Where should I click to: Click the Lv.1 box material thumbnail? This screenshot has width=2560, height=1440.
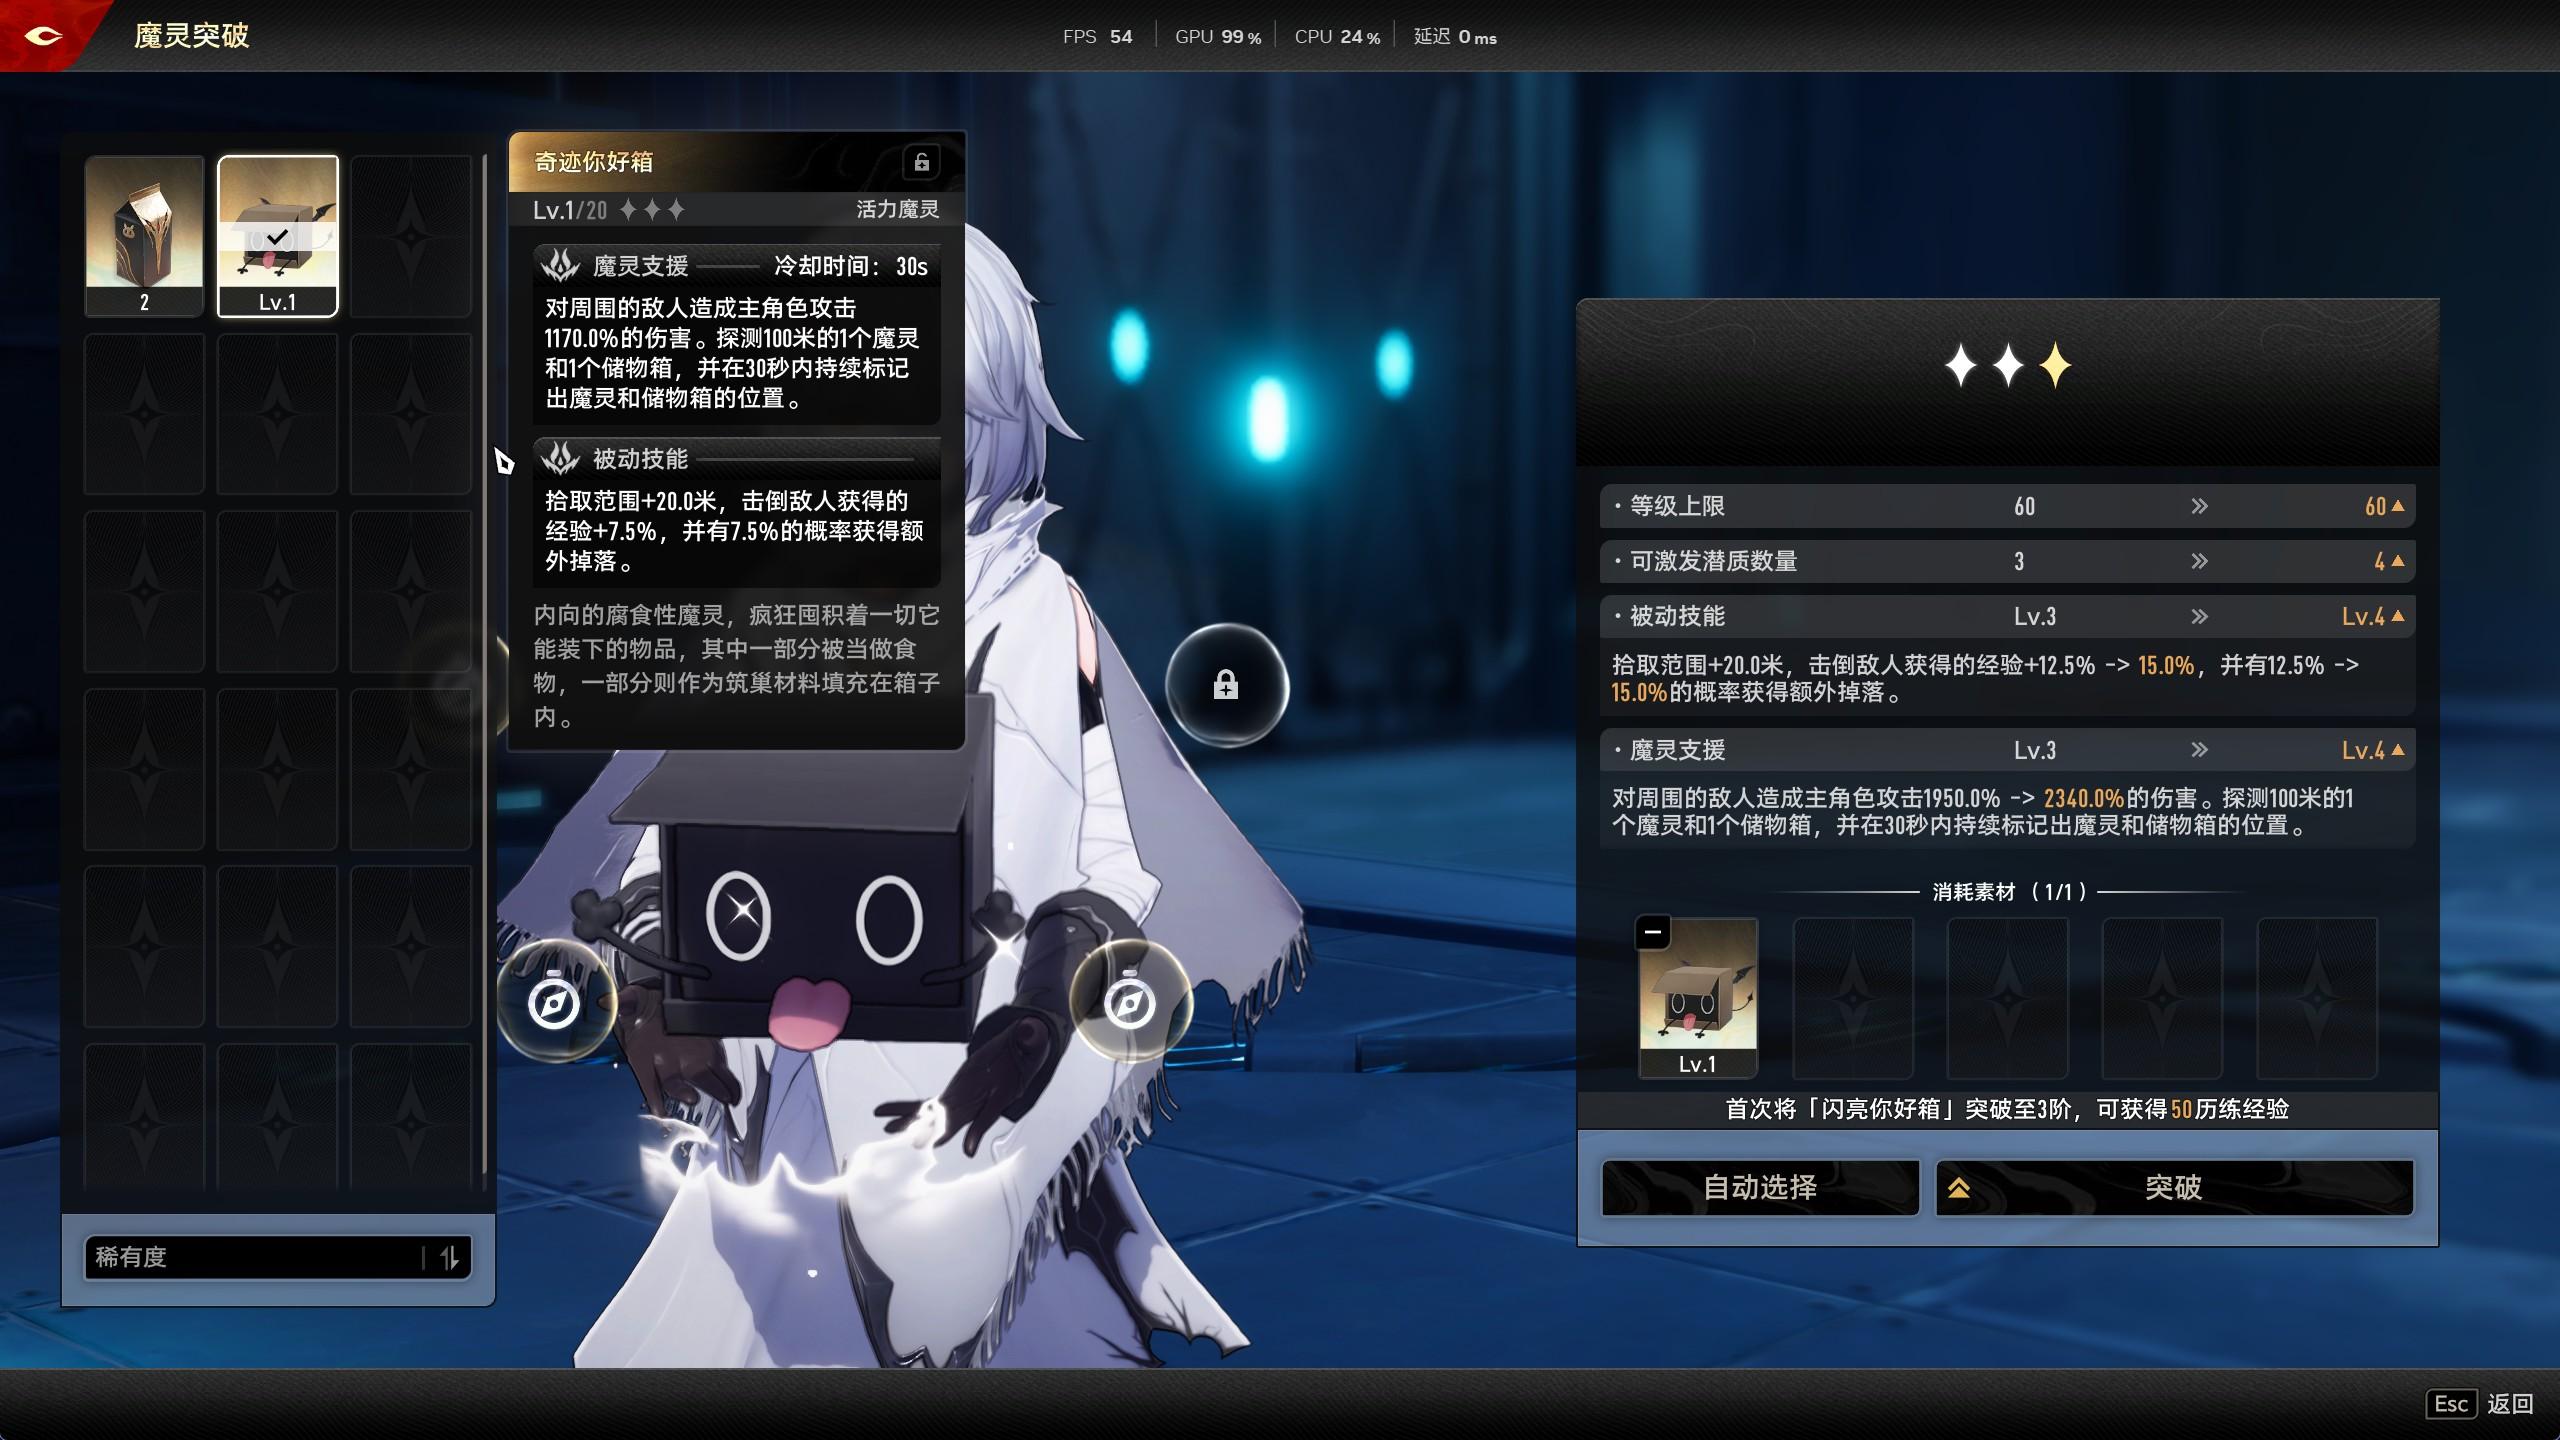[1697, 1000]
